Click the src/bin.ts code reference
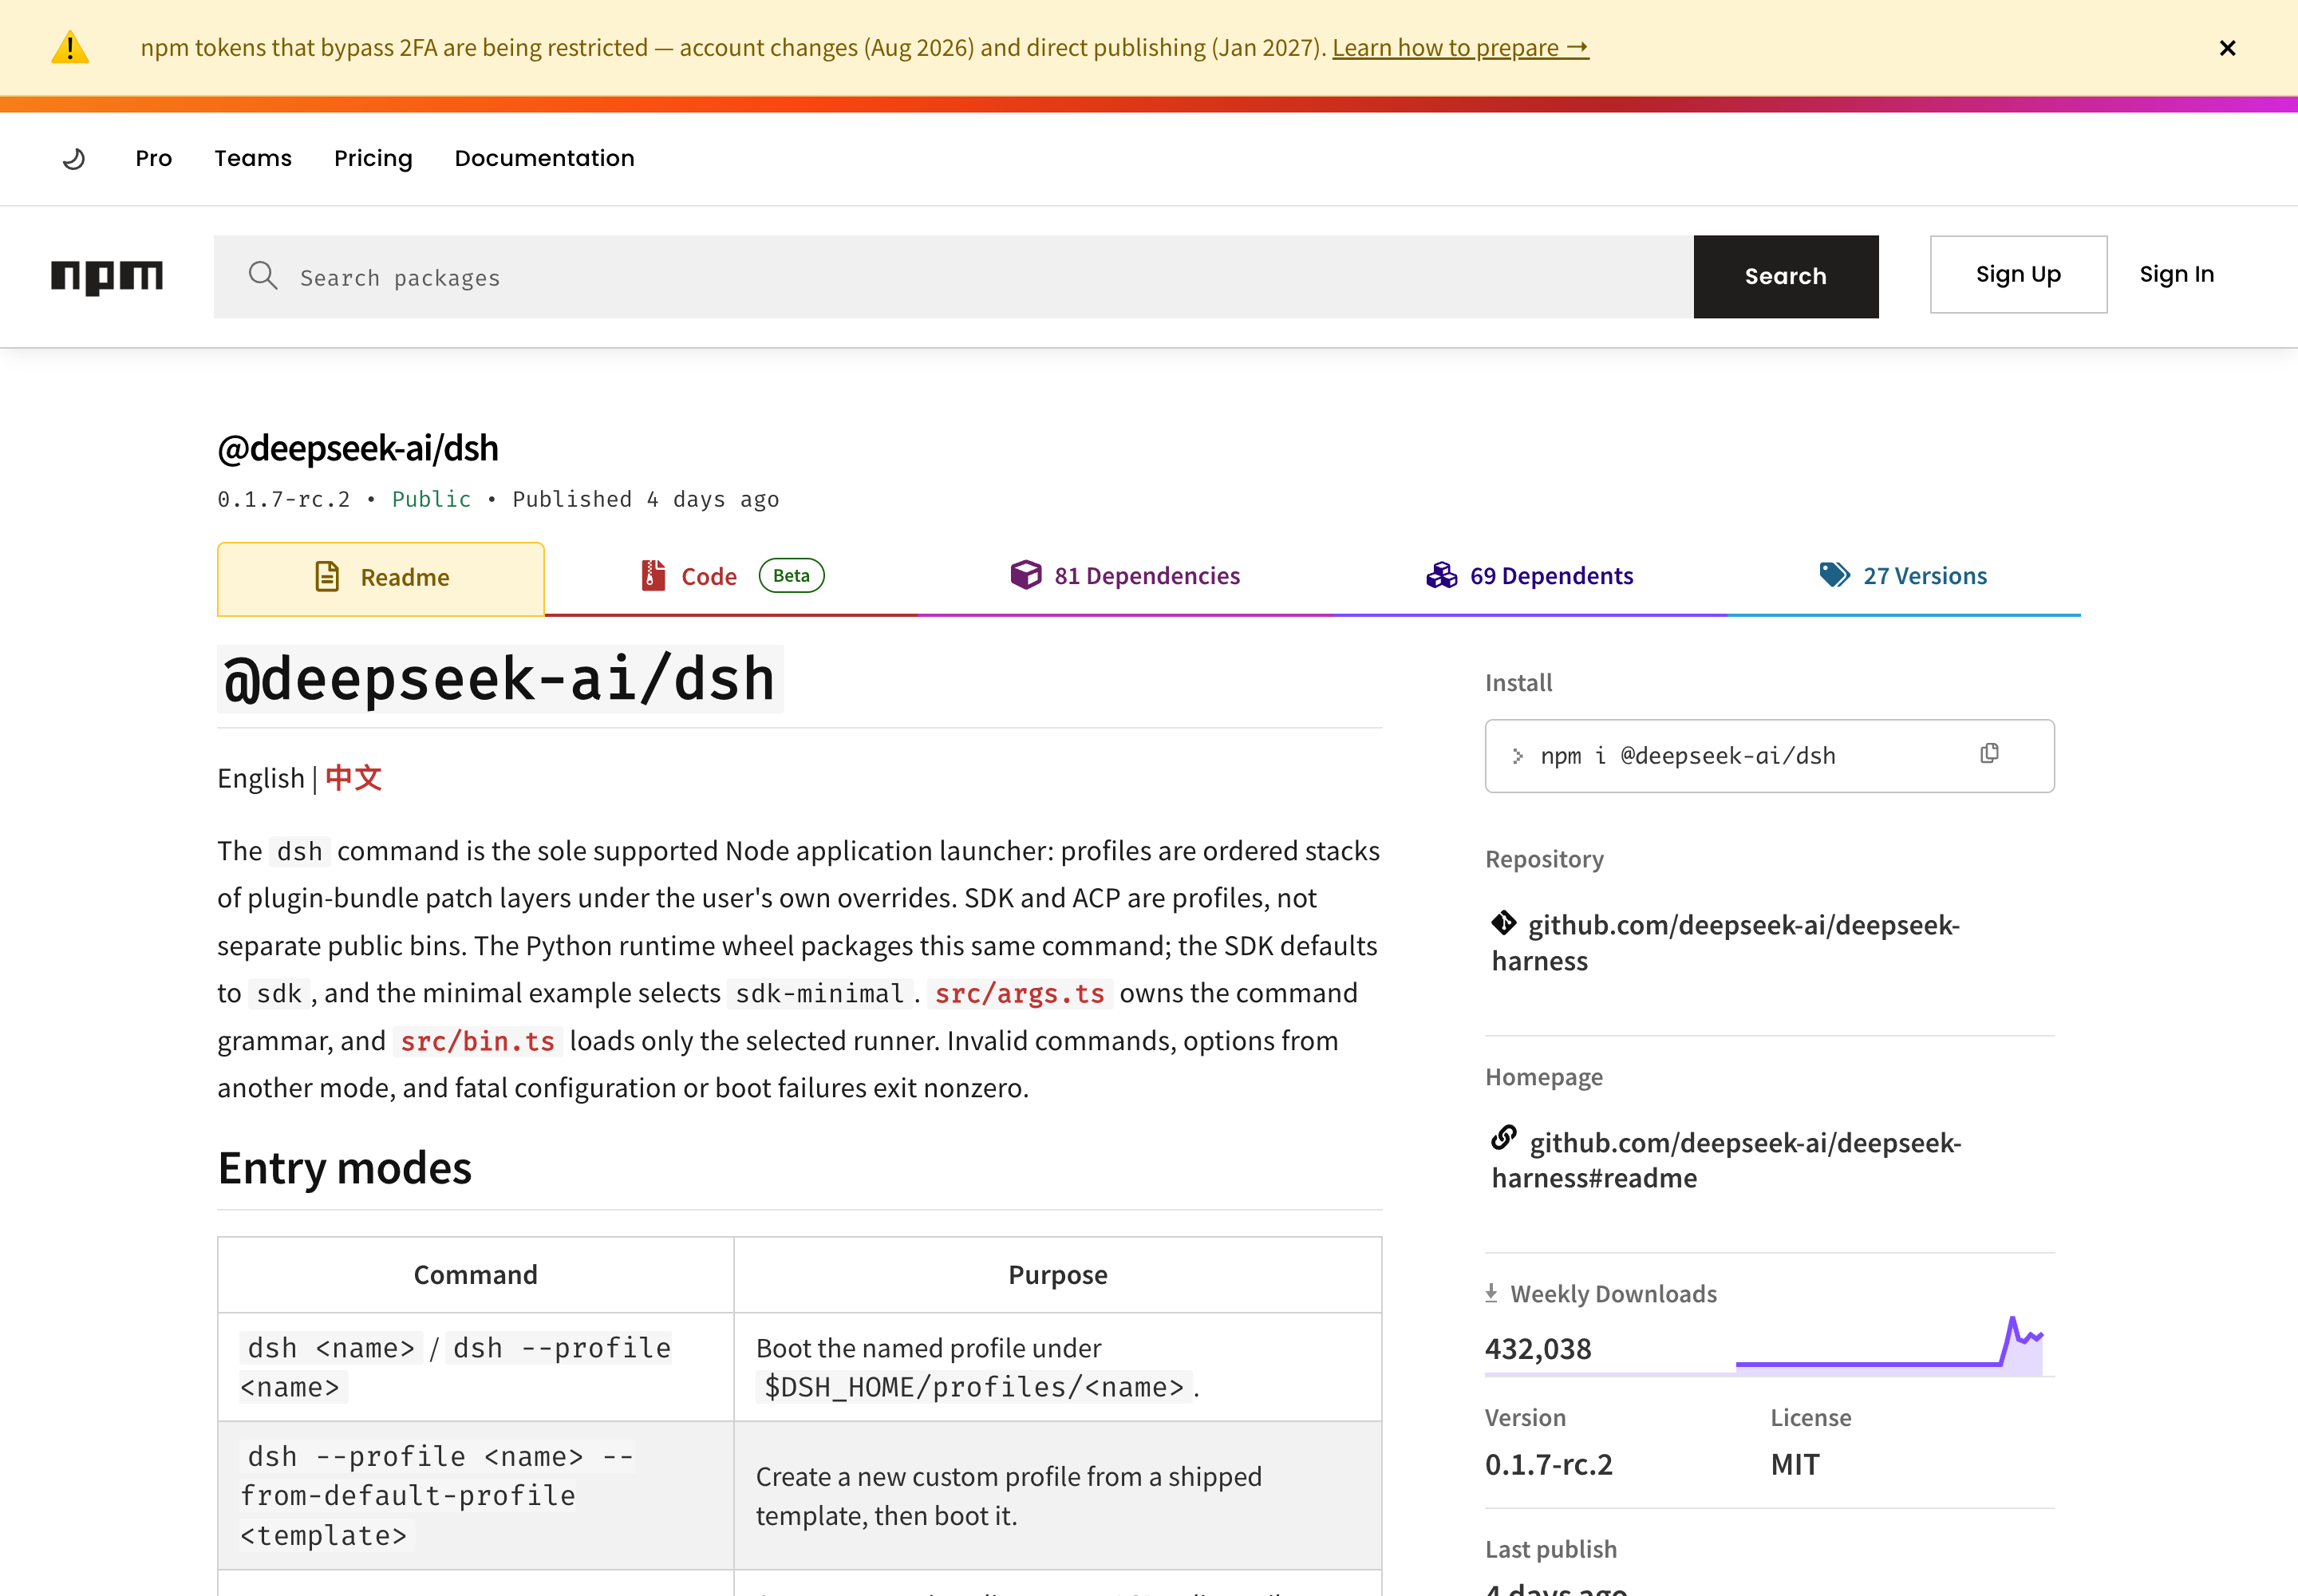The height and width of the screenshot is (1596, 2298). click(477, 1041)
